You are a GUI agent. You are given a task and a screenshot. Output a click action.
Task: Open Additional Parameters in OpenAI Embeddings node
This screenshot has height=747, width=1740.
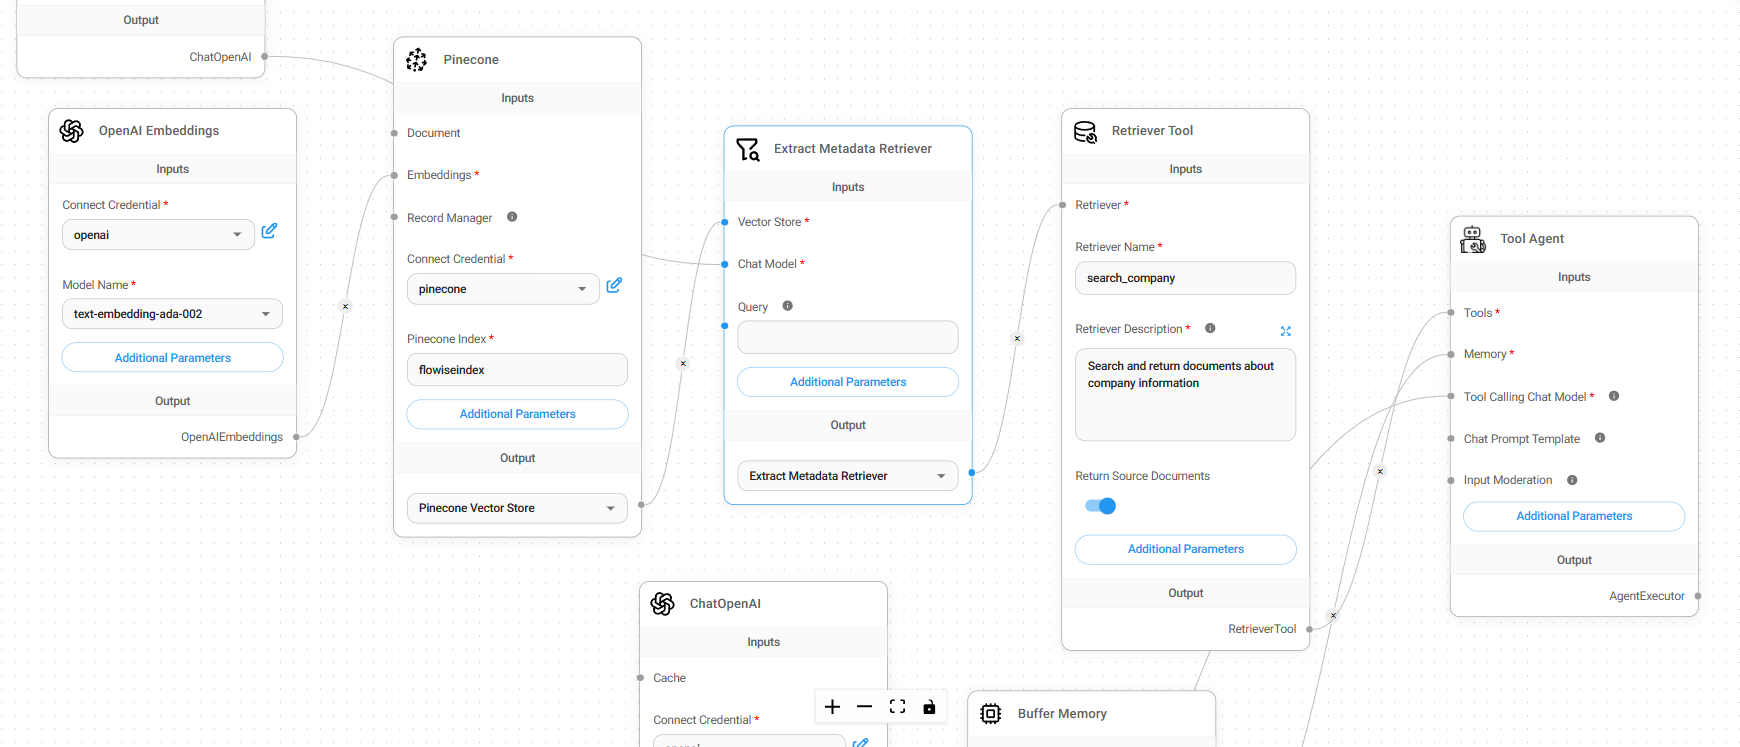(x=172, y=358)
